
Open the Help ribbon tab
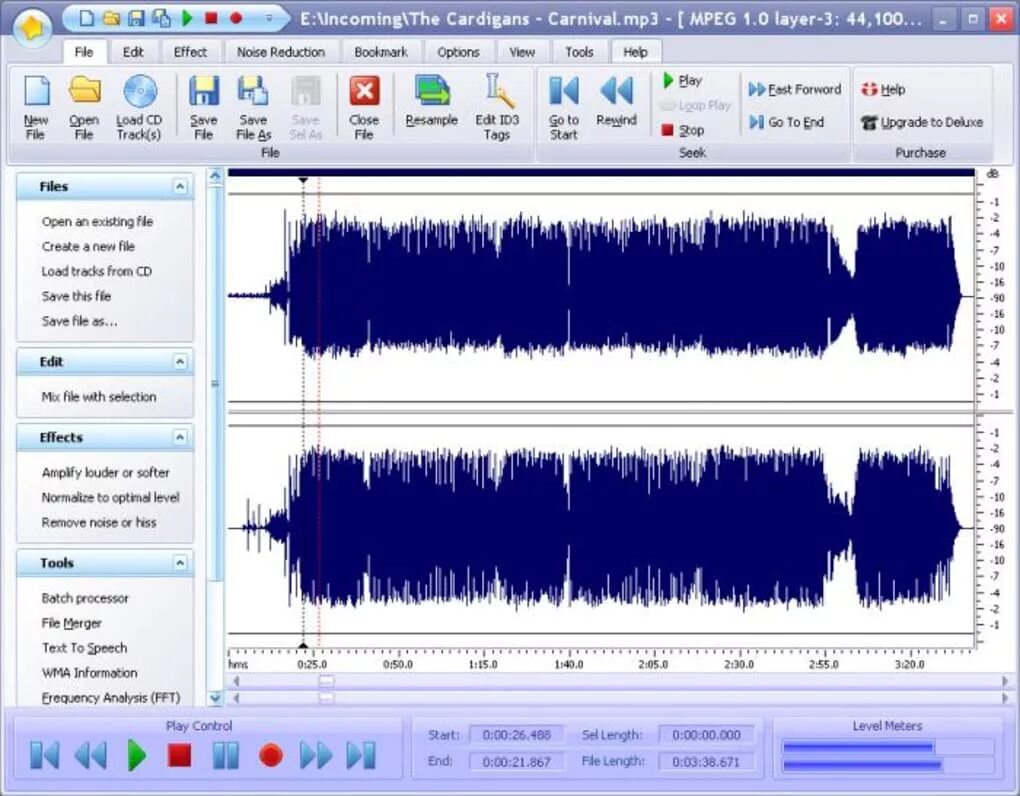tap(635, 52)
